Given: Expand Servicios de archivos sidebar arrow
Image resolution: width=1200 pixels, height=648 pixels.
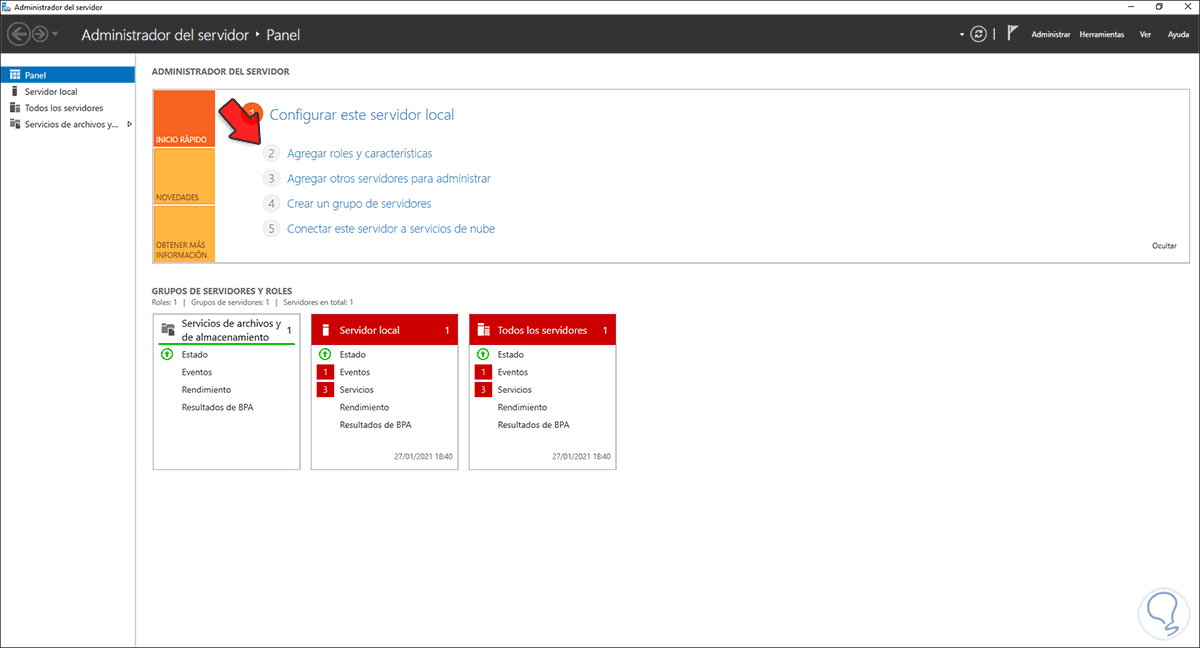Looking at the screenshot, I should [130, 124].
